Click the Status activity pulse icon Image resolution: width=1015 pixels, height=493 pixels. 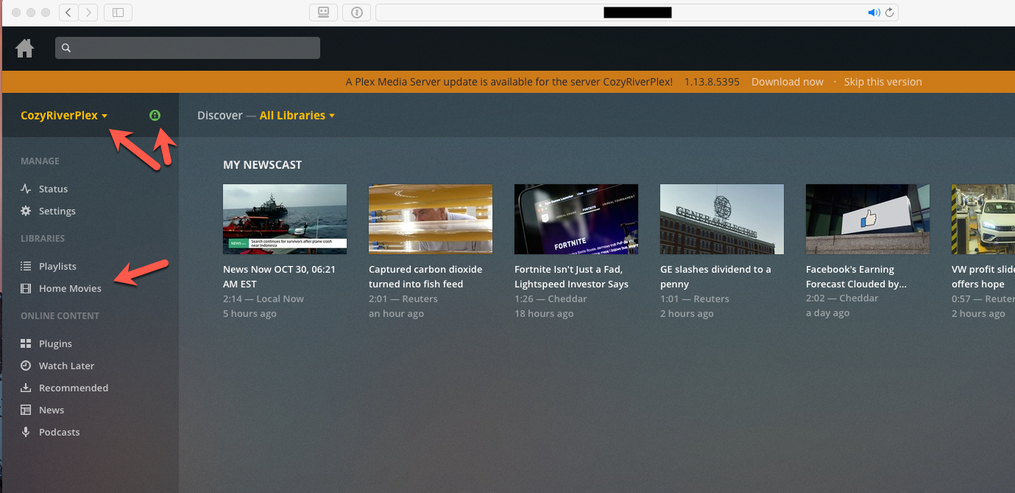(x=26, y=189)
